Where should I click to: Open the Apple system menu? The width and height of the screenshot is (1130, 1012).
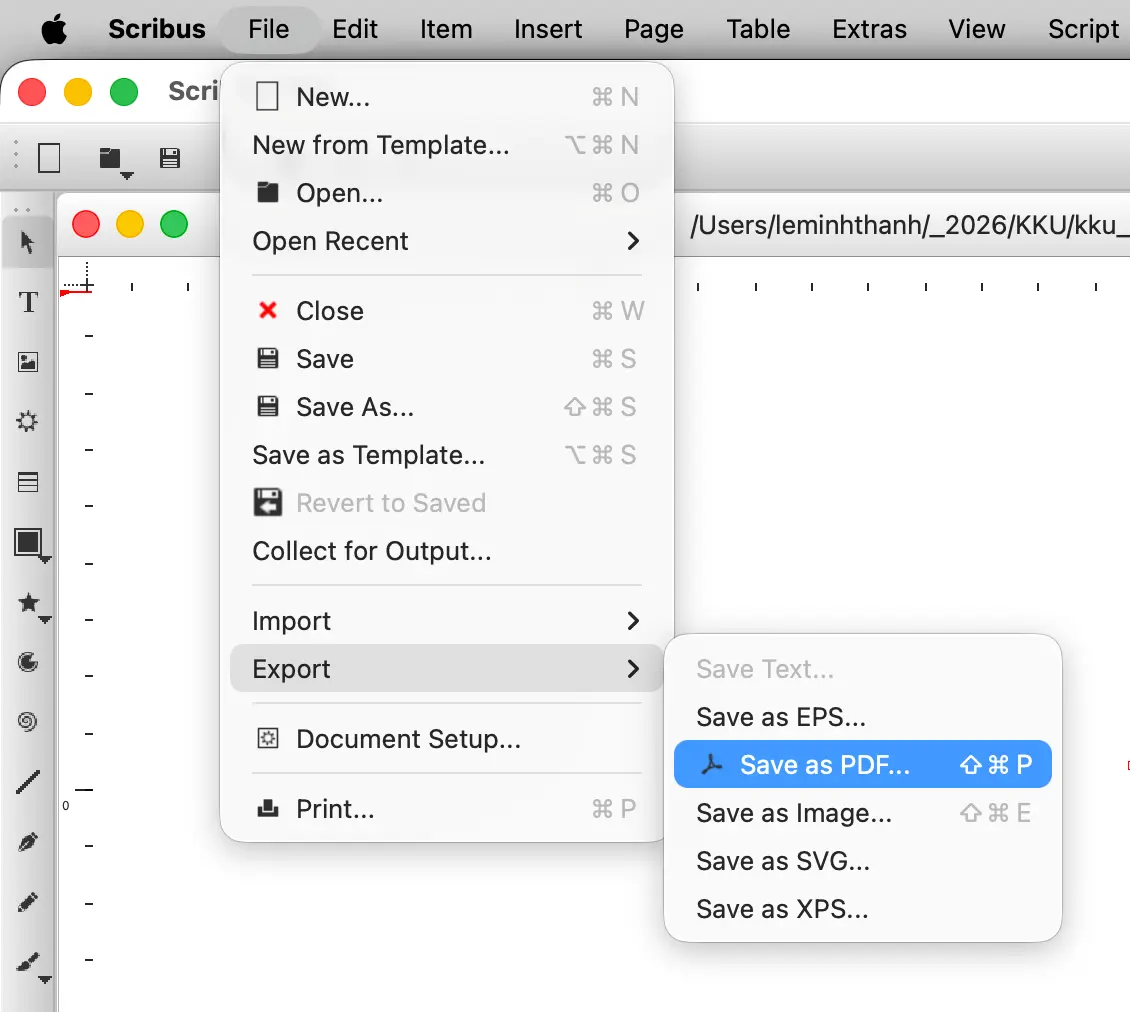click(x=54, y=29)
